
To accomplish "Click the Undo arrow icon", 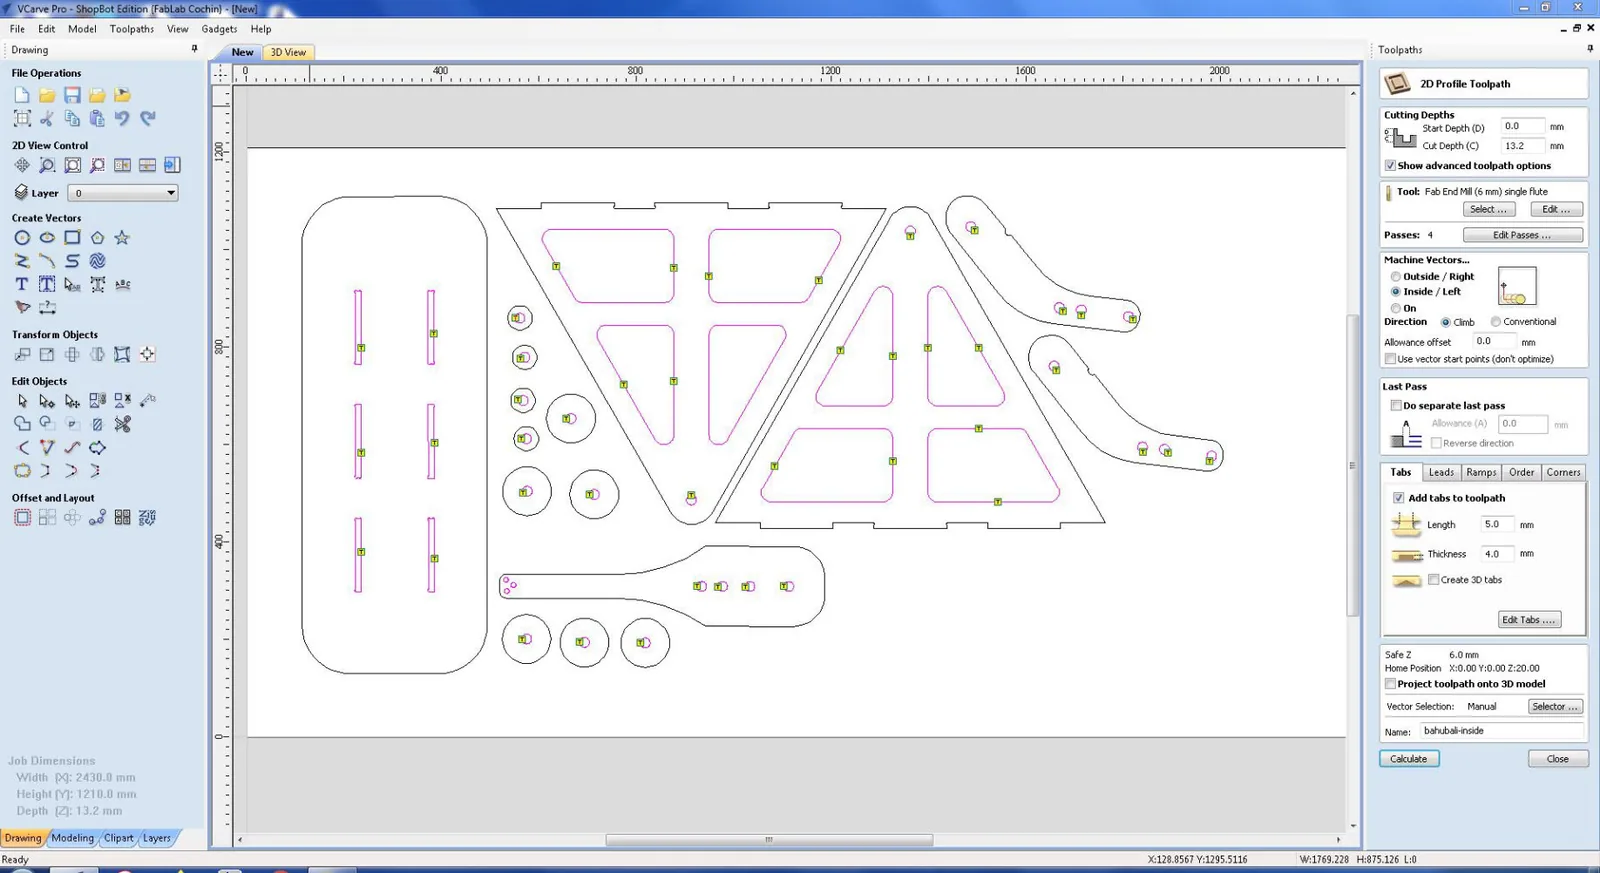I will point(122,118).
